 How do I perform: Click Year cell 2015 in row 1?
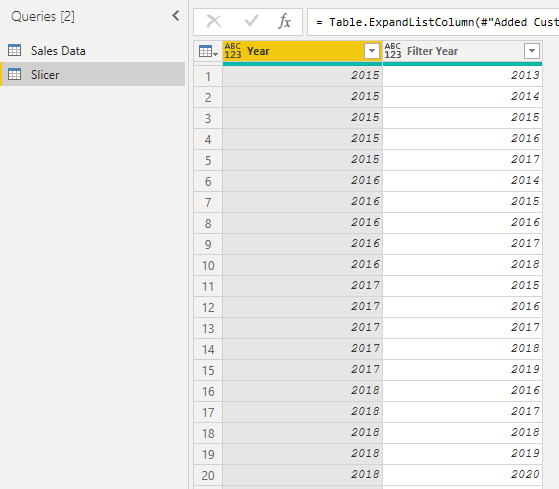302,76
